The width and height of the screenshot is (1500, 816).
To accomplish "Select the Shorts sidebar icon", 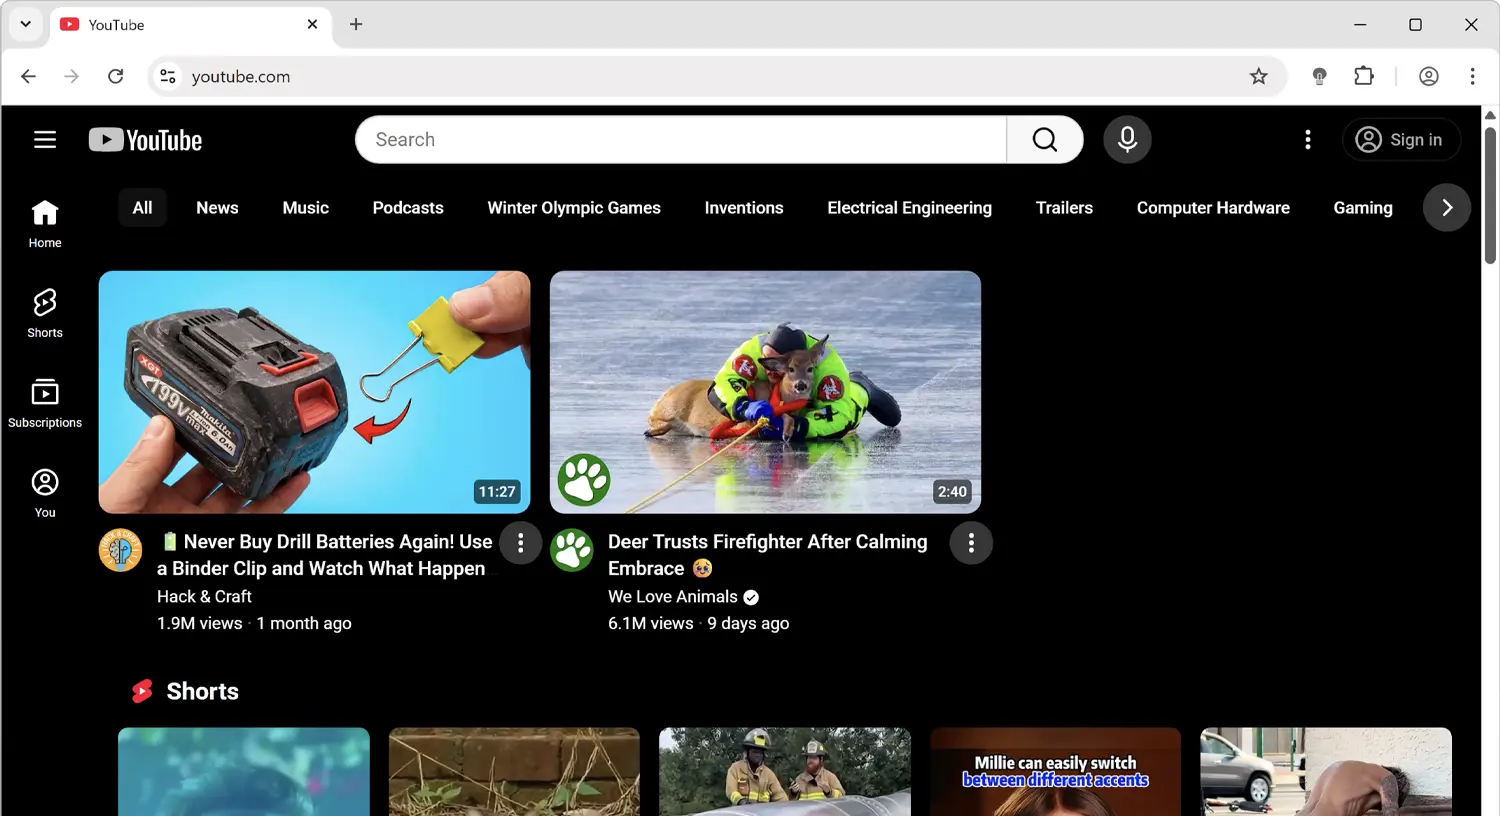I will tap(44, 310).
